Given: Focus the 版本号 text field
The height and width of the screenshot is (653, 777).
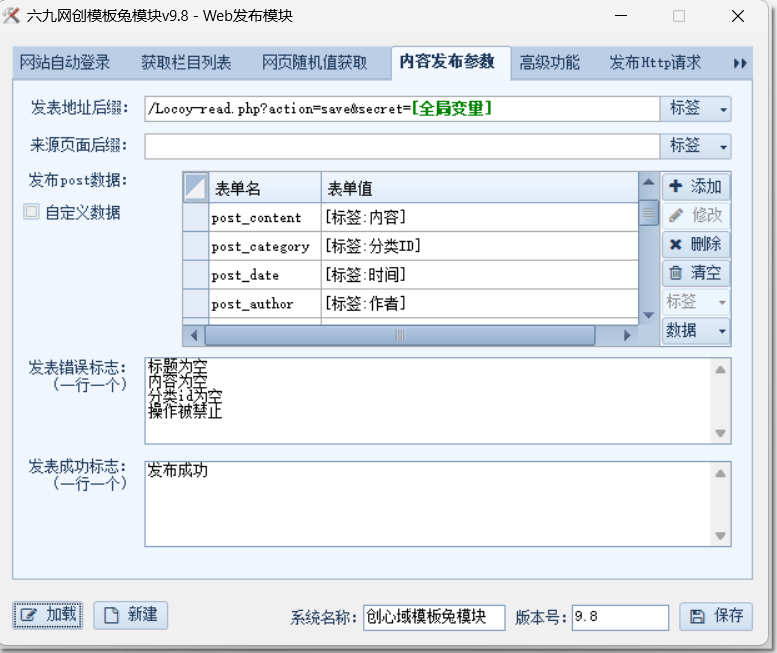Looking at the screenshot, I should pyautogui.click(x=620, y=617).
